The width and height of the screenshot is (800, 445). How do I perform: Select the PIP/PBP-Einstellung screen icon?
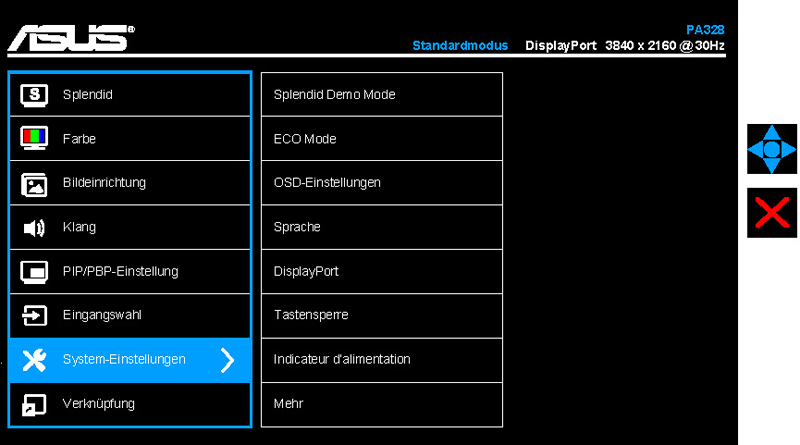(34, 271)
